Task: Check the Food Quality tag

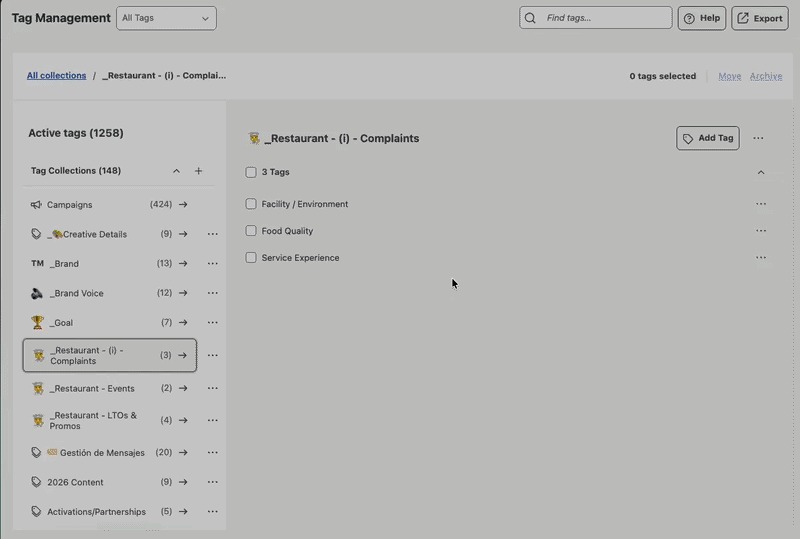Action: (251, 231)
